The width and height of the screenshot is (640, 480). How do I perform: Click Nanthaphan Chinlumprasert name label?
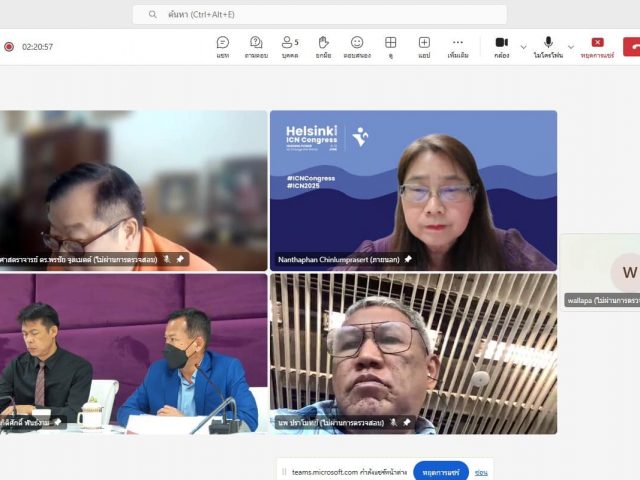point(338,259)
